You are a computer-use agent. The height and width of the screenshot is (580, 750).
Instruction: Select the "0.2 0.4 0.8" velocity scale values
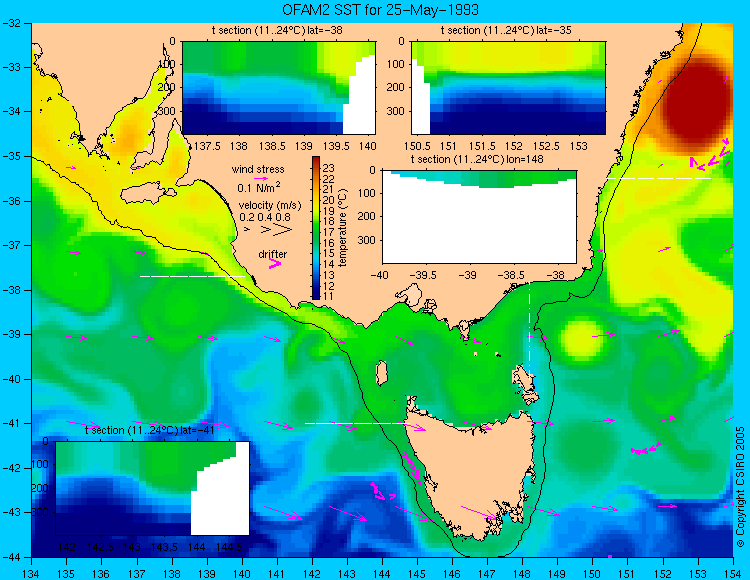point(265,217)
